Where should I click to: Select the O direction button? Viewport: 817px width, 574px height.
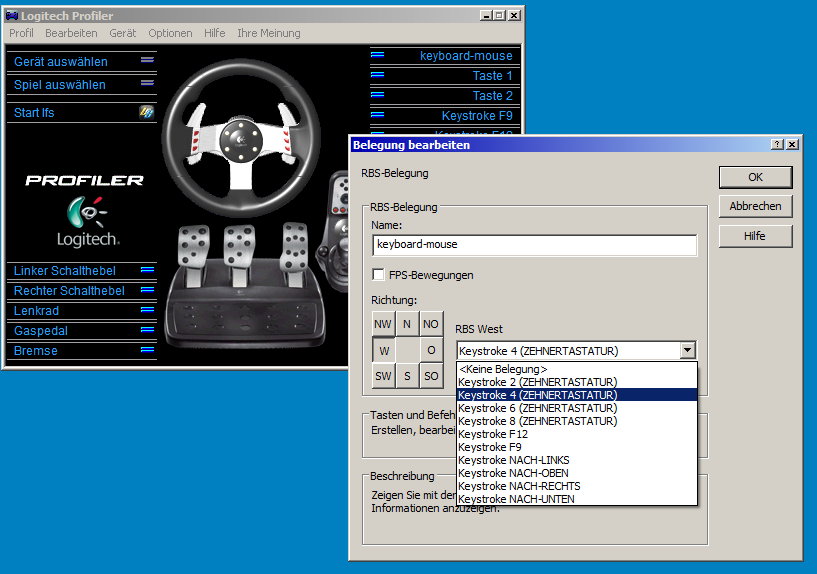point(431,350)
